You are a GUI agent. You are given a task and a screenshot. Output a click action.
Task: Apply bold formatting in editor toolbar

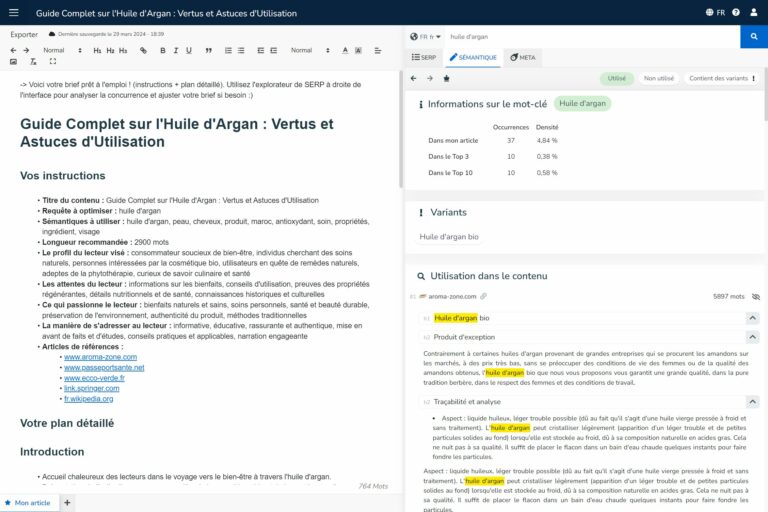pos(161,50)
